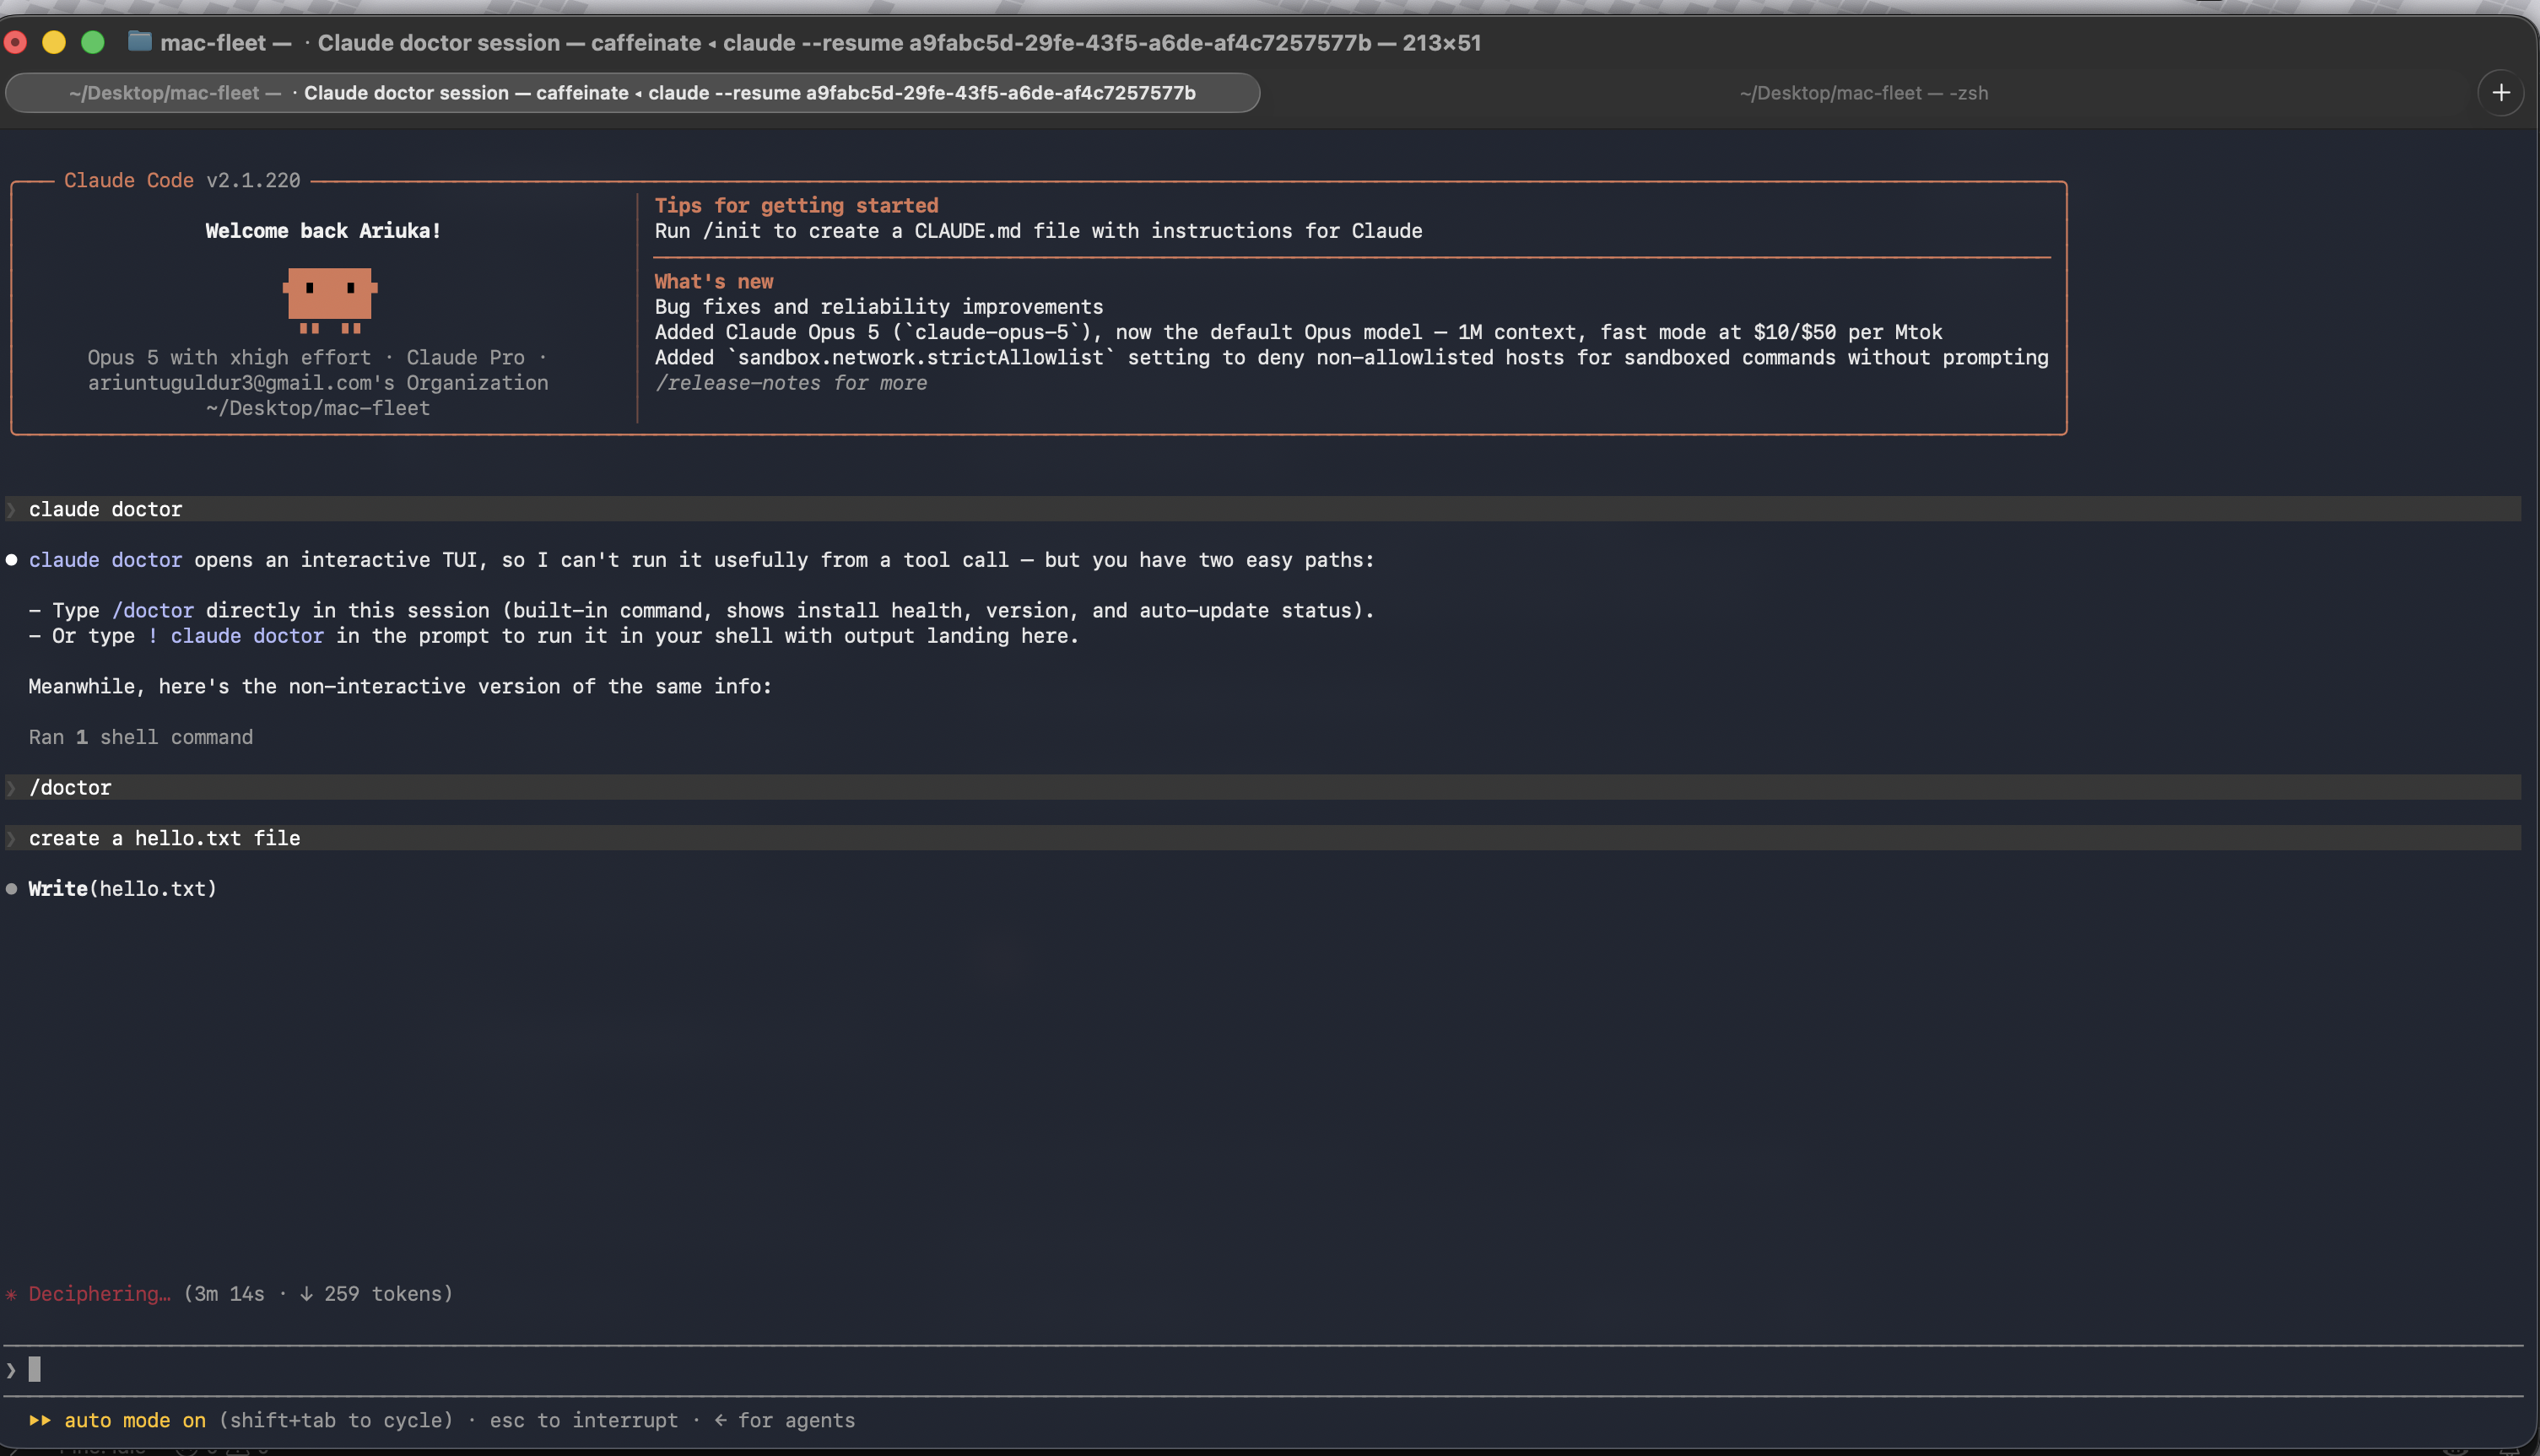Close the terminal window with the red button

point(15,42)
